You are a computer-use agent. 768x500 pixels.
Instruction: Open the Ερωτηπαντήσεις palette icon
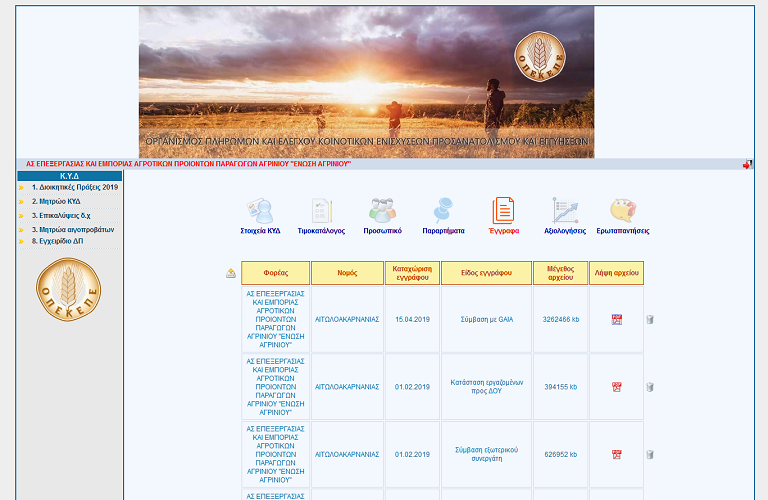(x=623, y=211)
